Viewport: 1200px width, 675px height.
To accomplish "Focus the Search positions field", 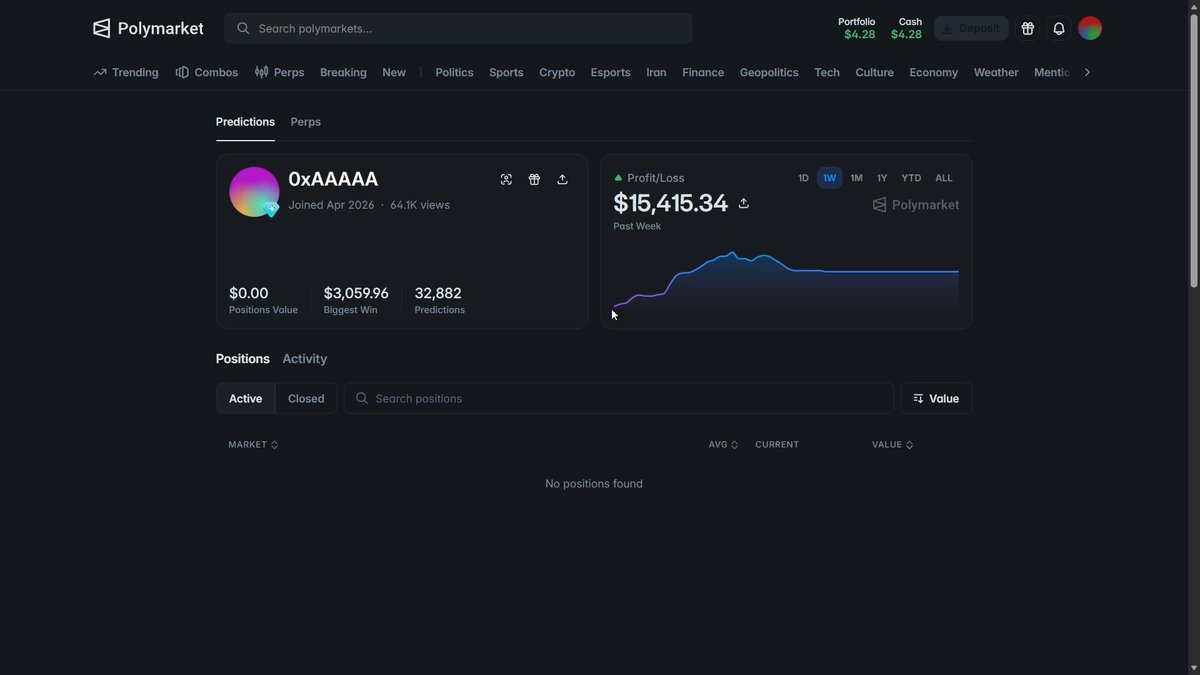I will 619,398.
